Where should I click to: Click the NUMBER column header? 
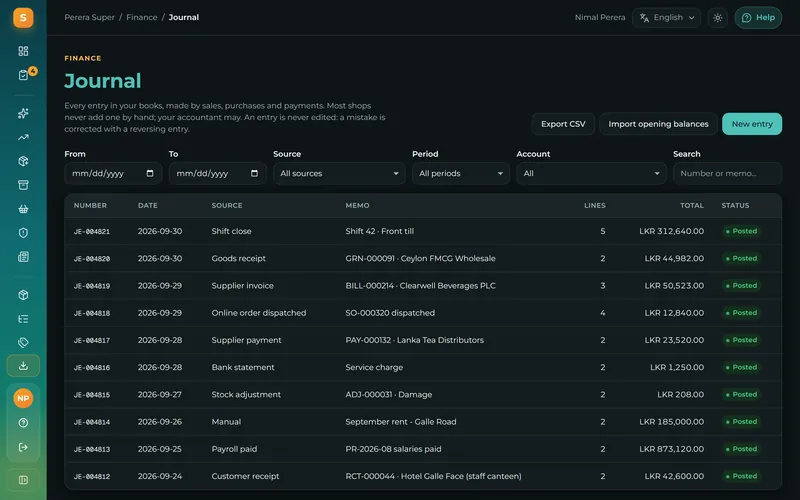(90, 206)
